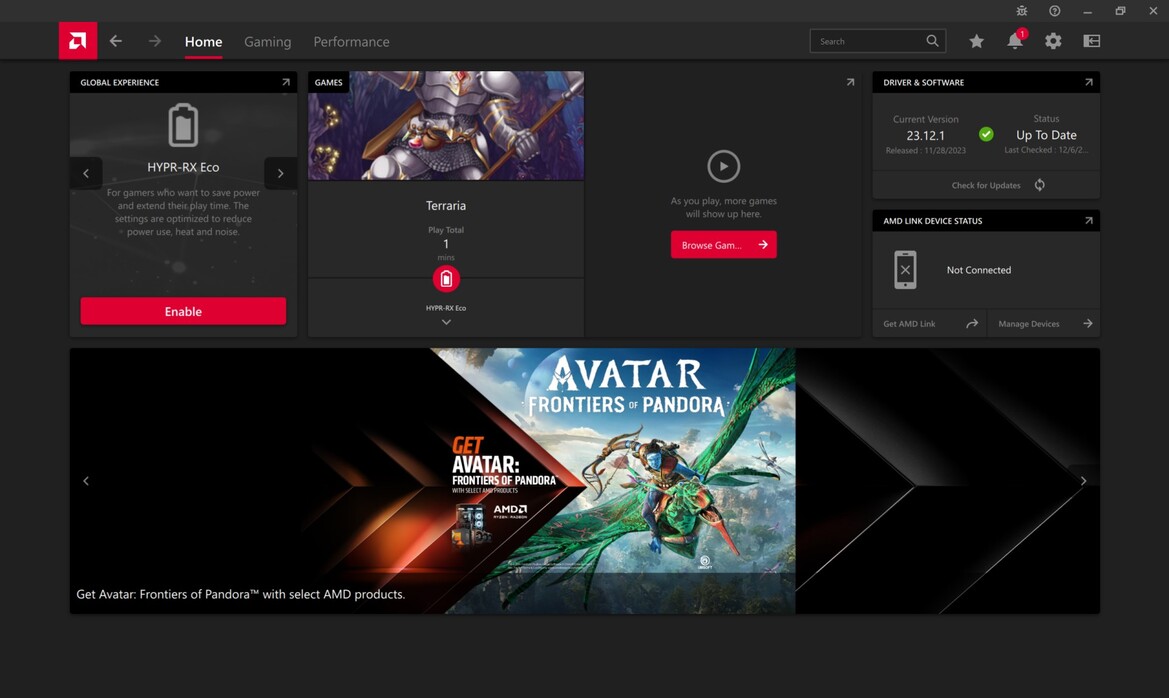Click the search magnifier icon
Viewport: 1169px width, 698px height.
932,41
